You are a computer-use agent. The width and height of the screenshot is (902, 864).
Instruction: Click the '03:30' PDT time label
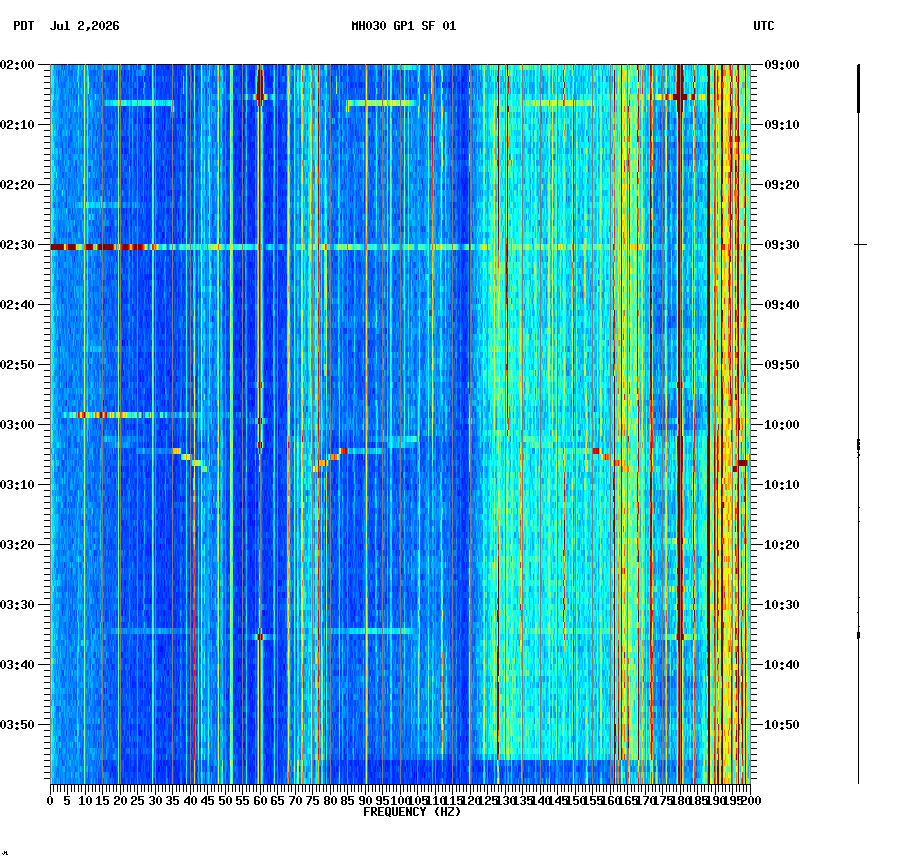click(17, 605)
